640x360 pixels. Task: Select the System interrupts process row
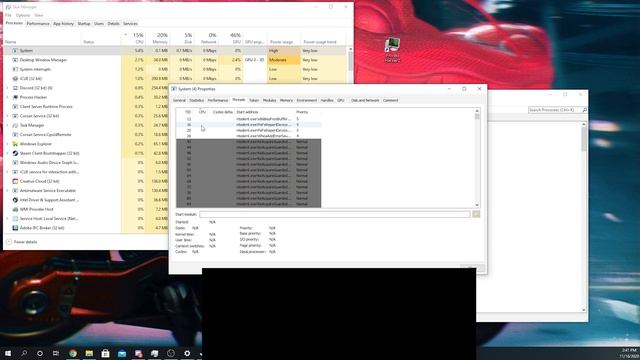pyautogui.click(x=176, y=69)
